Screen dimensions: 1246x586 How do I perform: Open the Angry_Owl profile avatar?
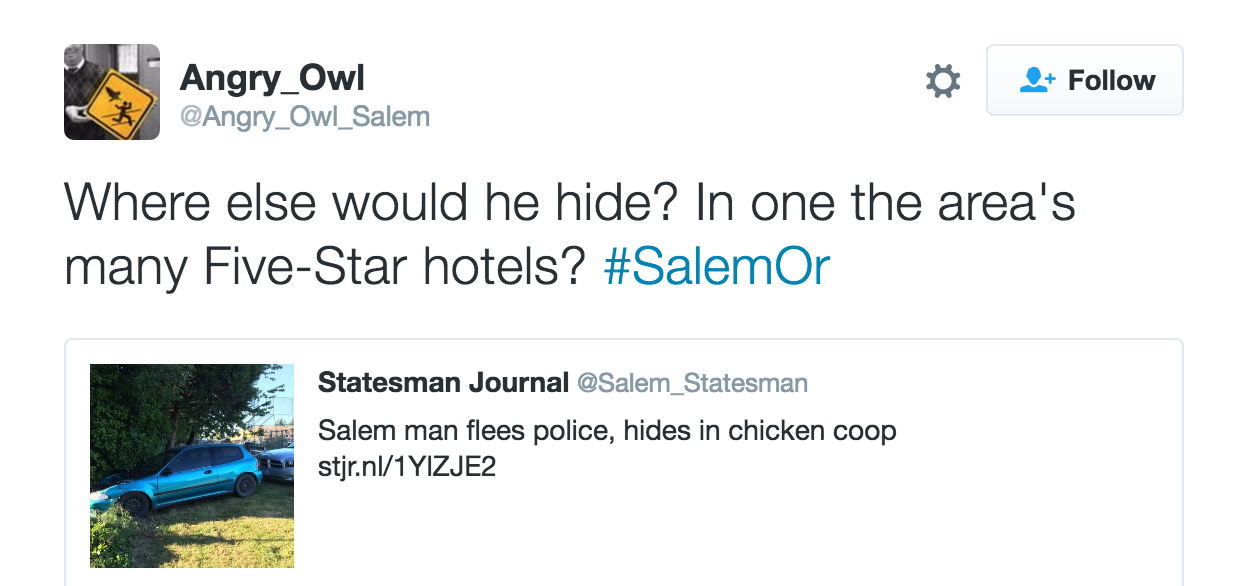(x=112, y=92)
